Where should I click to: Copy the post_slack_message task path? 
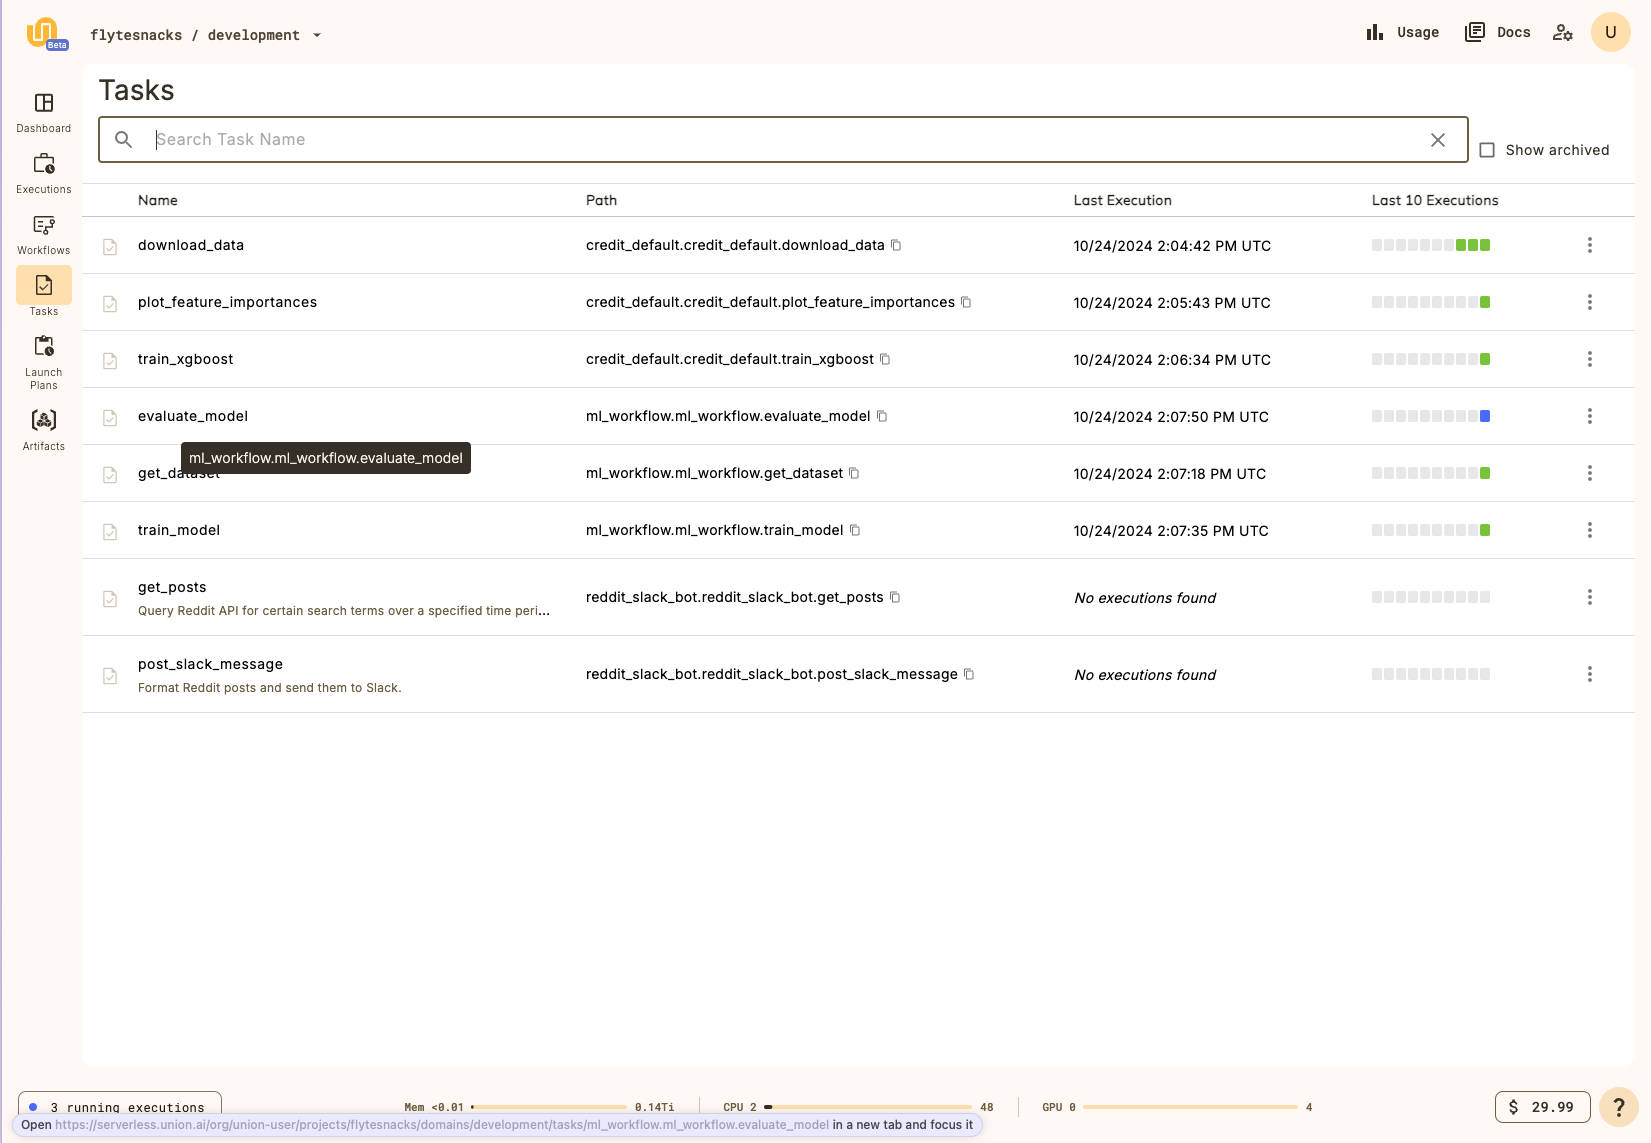(x=968, y=674)
